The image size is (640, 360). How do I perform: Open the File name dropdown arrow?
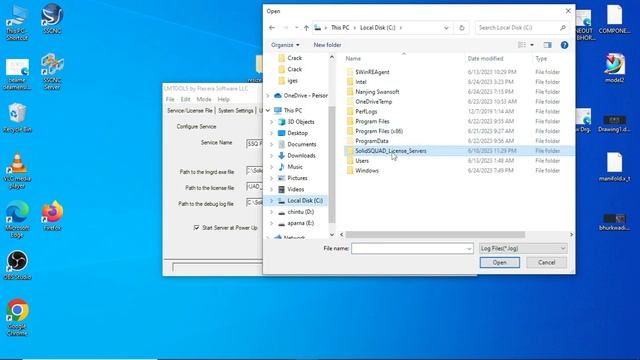469,249
